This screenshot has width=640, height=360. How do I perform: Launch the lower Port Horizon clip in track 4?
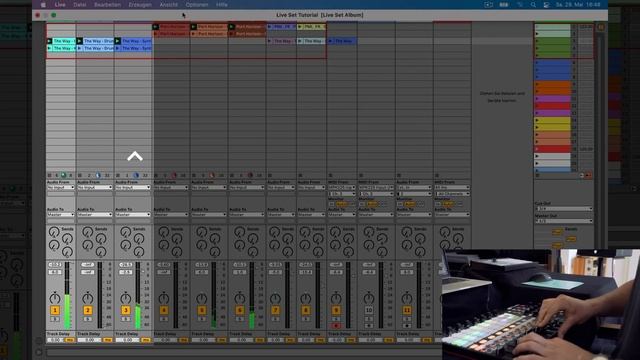click(156, 34)
